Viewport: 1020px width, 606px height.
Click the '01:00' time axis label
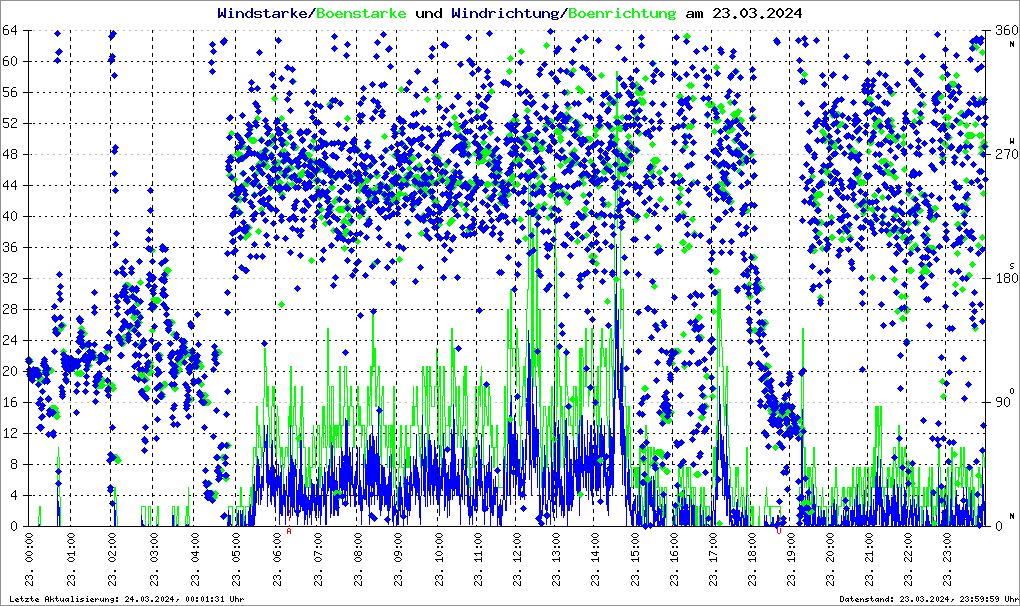coord(71,549)
